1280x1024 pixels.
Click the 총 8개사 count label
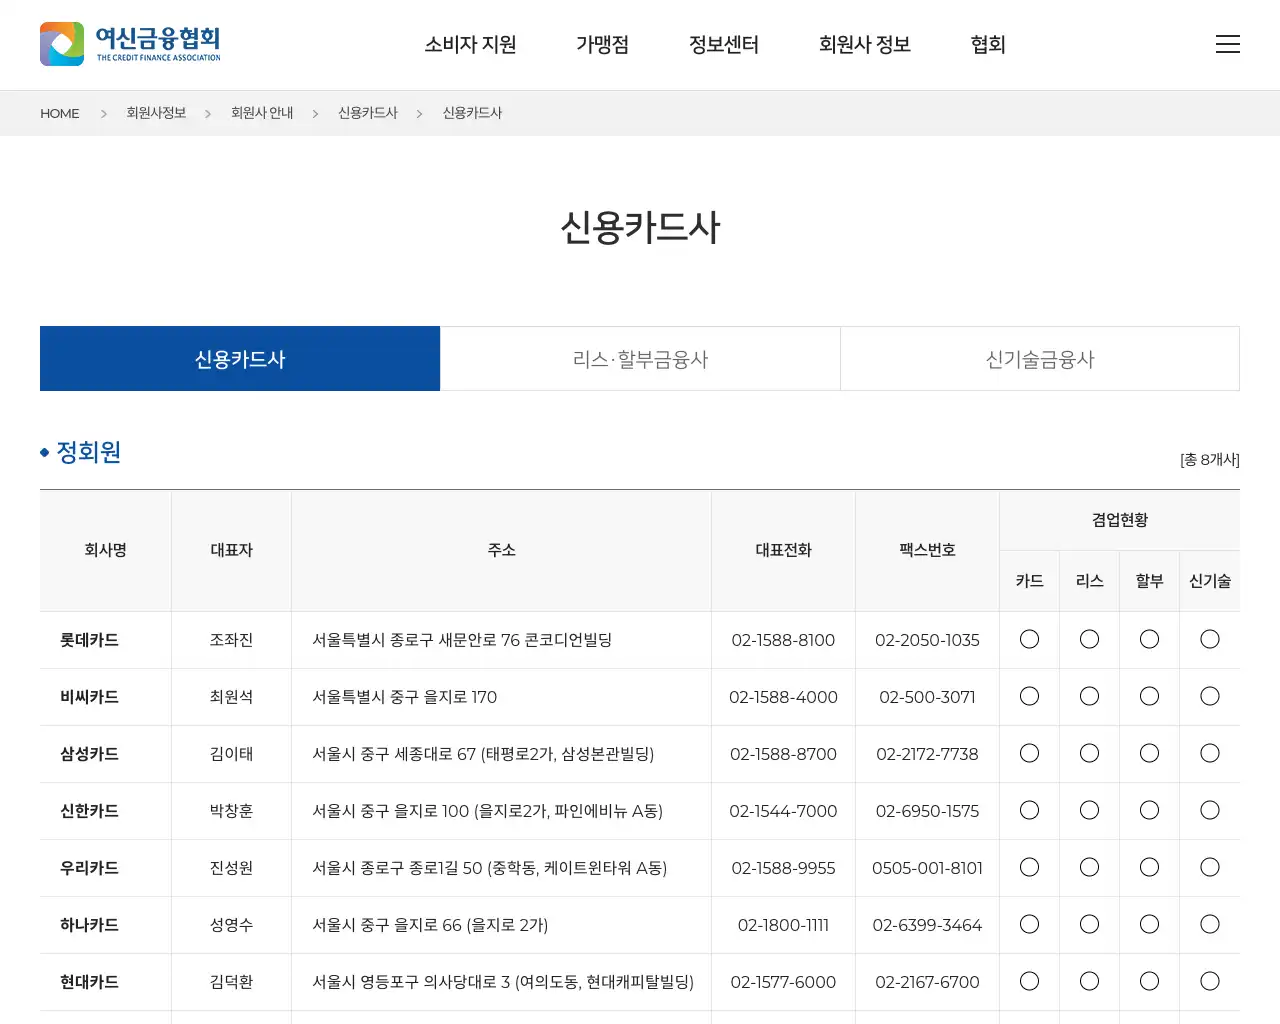click(x=1210, y=459)
